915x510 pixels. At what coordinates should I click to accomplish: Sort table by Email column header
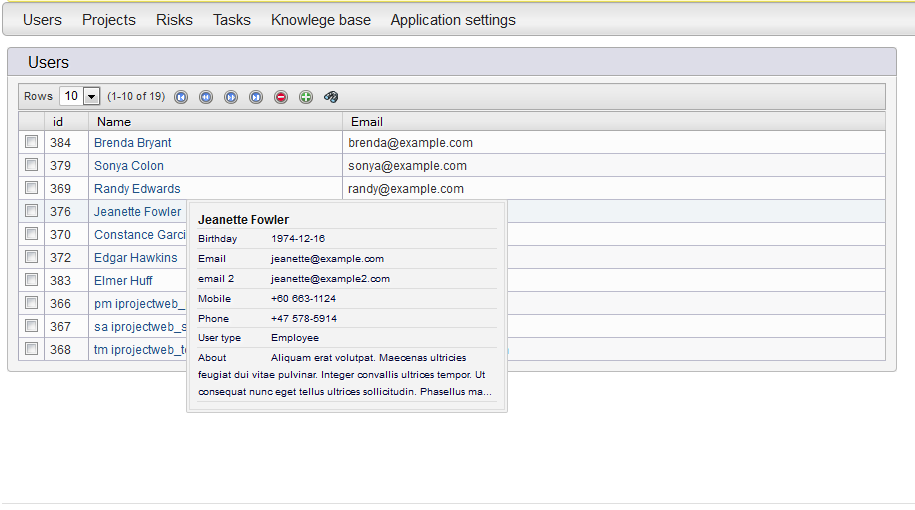pyautogui.click(x=614, y=121)
